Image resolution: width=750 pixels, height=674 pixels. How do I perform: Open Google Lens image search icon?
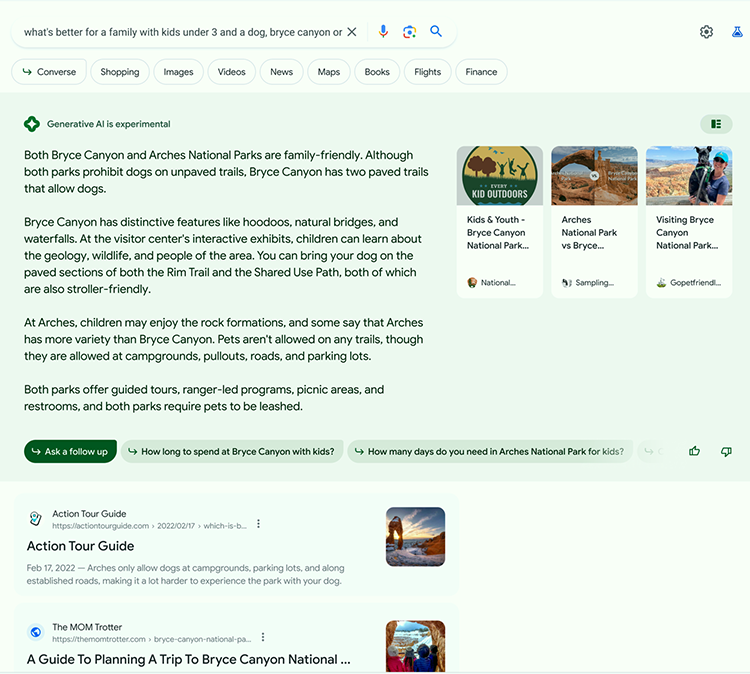(409, 32)
